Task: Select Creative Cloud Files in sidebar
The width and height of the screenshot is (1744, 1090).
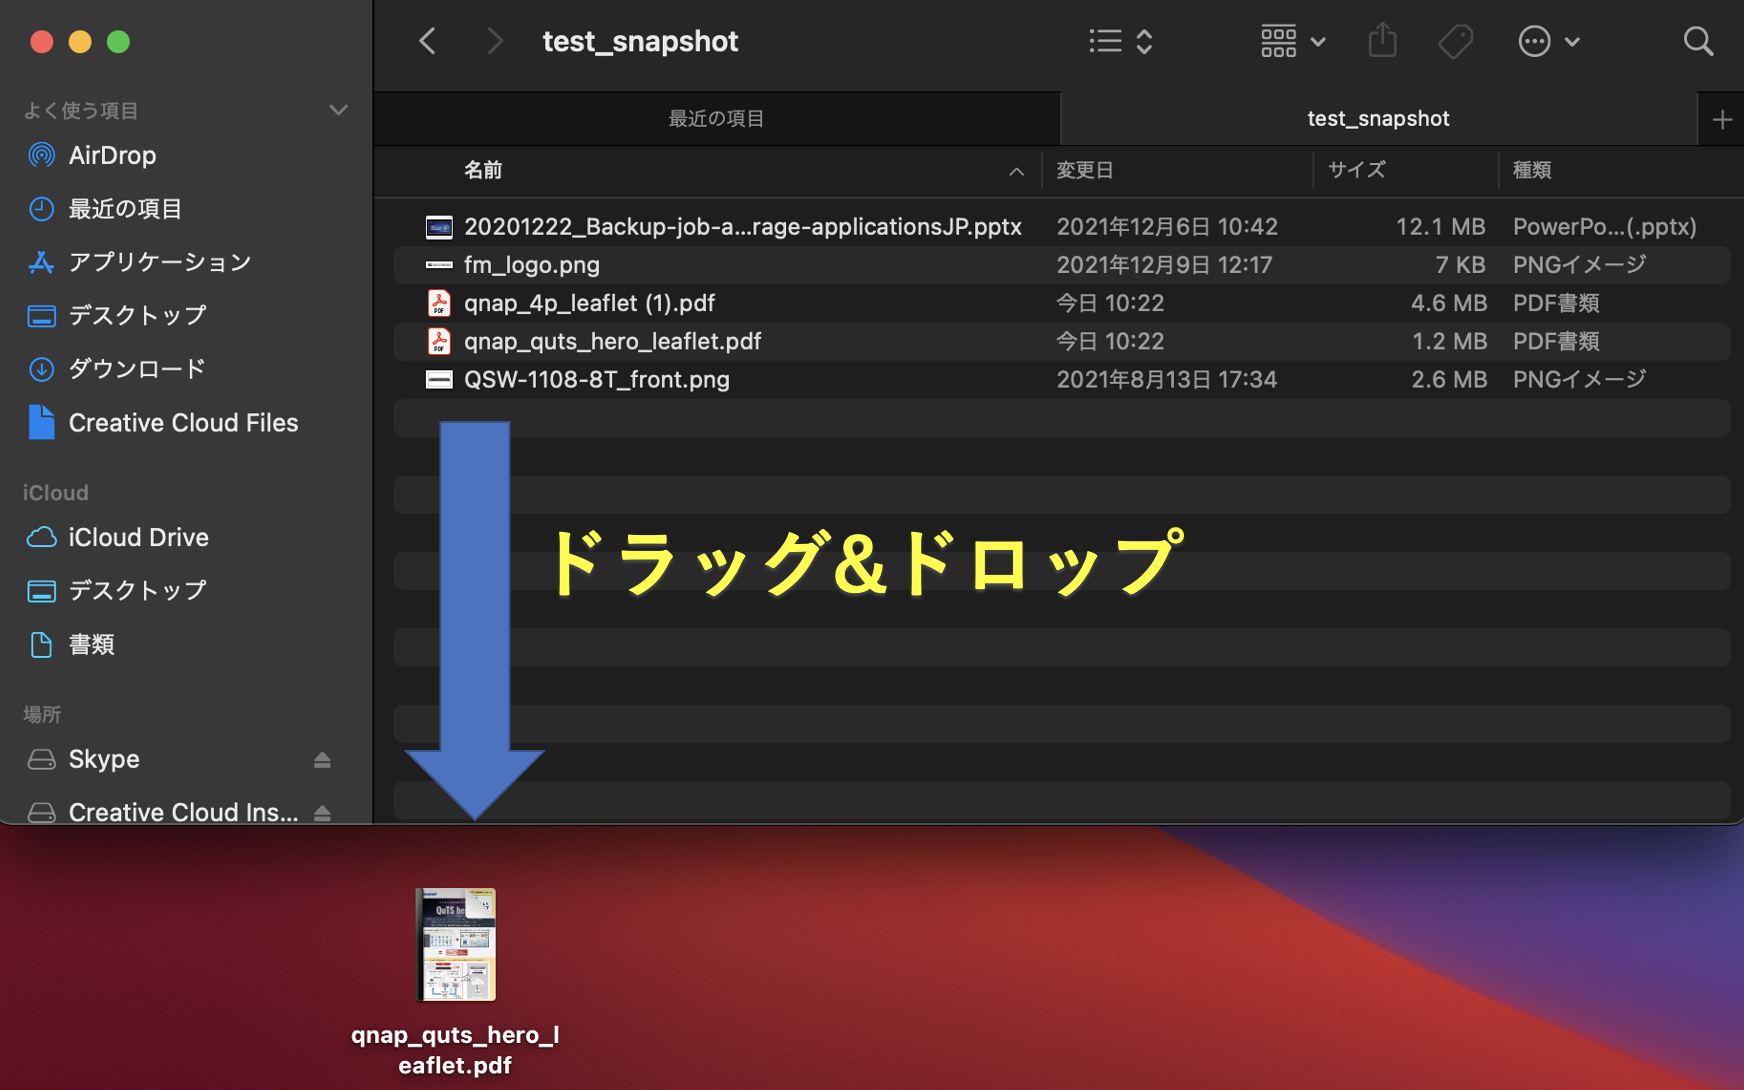Action: point(183,423)
